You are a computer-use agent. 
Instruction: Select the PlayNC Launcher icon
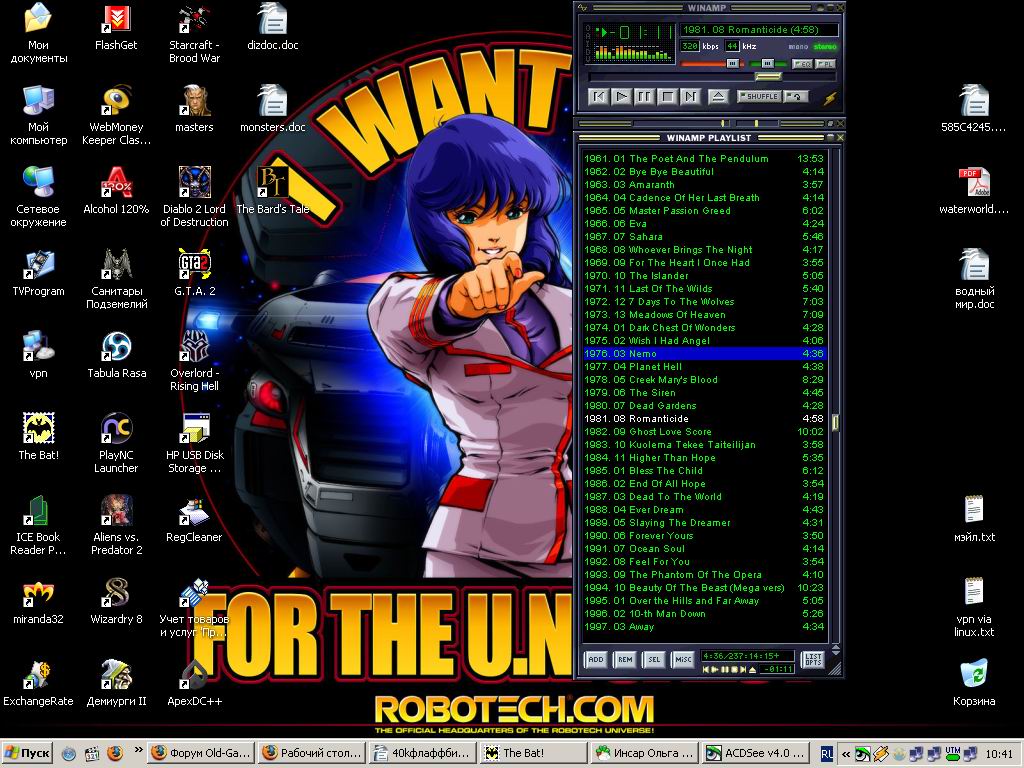[x=116, y=443]
